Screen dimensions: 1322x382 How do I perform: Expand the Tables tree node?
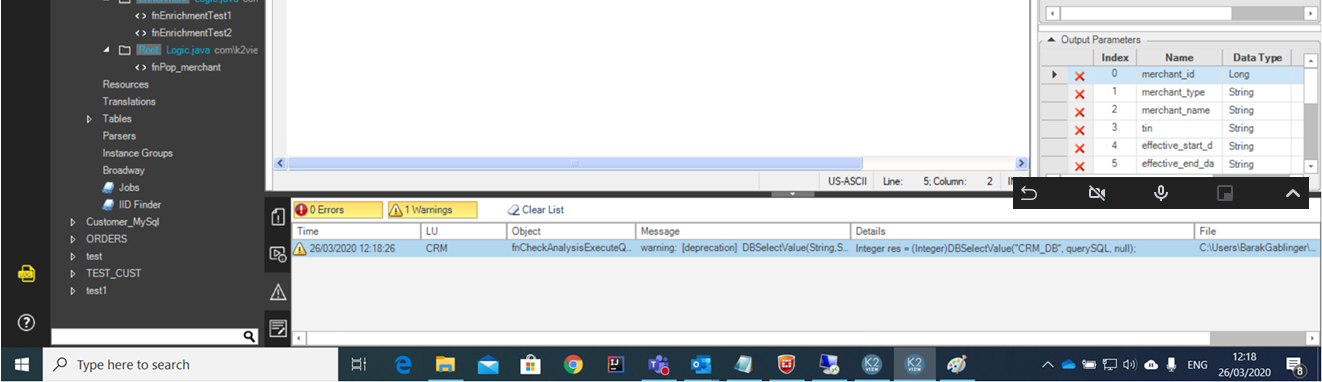90,119
